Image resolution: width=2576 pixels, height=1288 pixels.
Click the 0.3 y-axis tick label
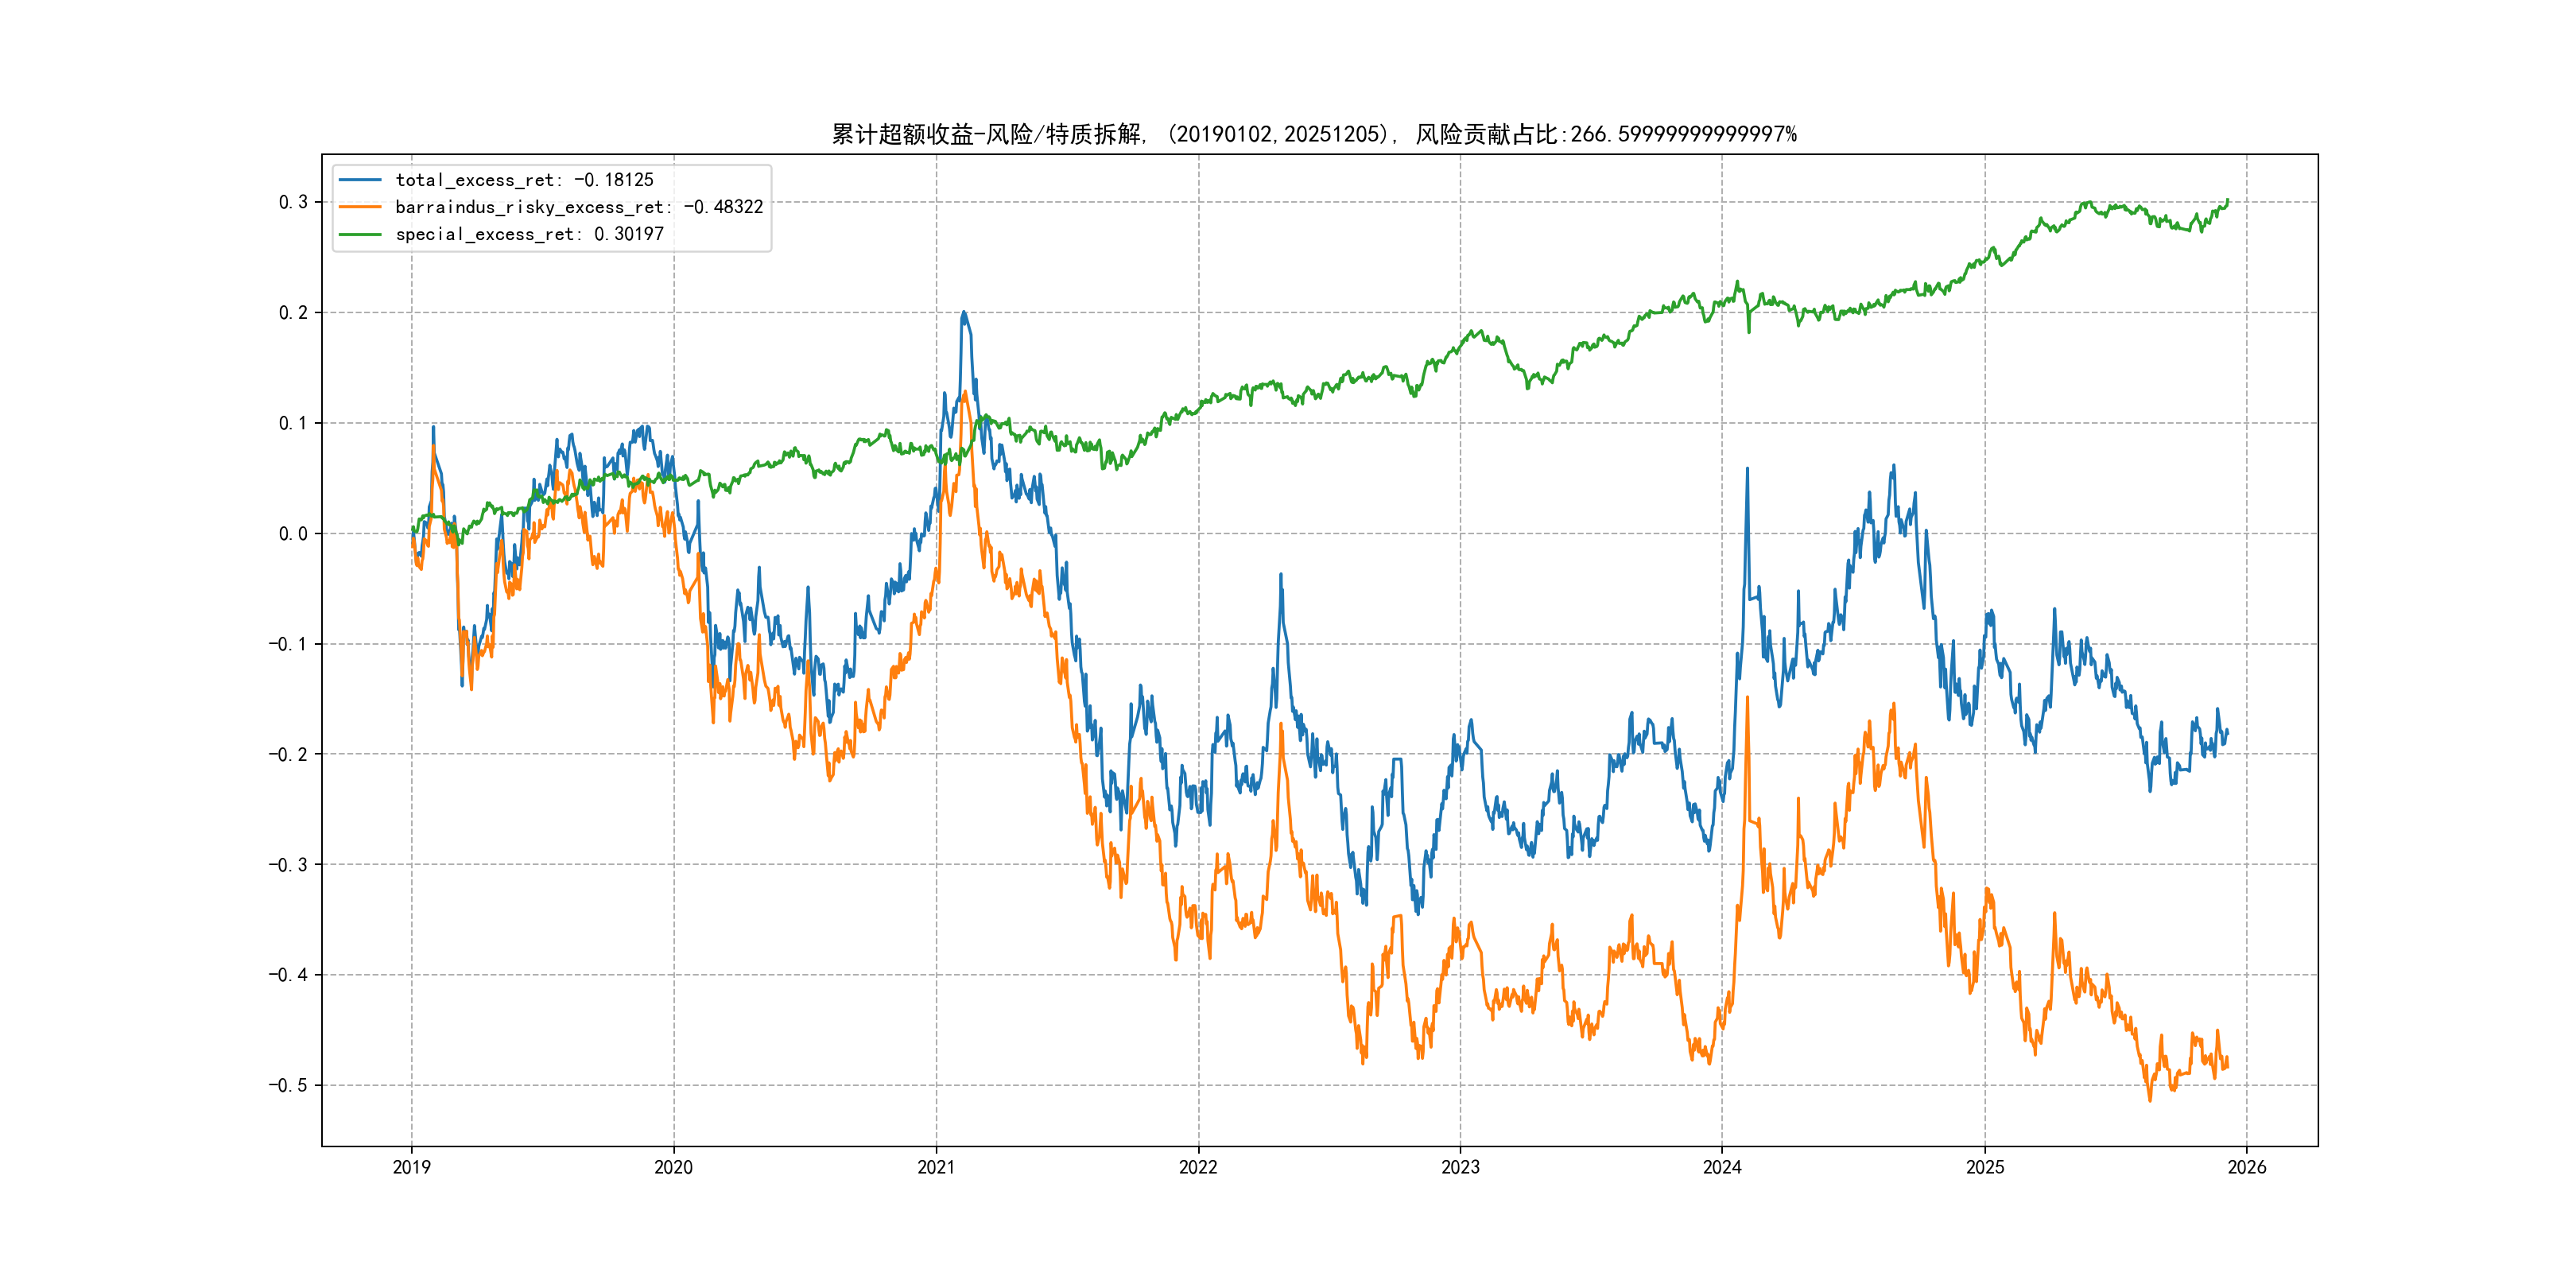coord(293,202)
